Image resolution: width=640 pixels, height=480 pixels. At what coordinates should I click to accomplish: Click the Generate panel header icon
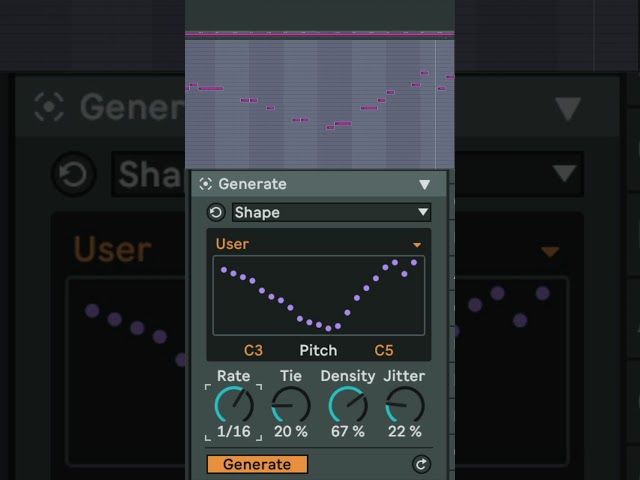205,184
